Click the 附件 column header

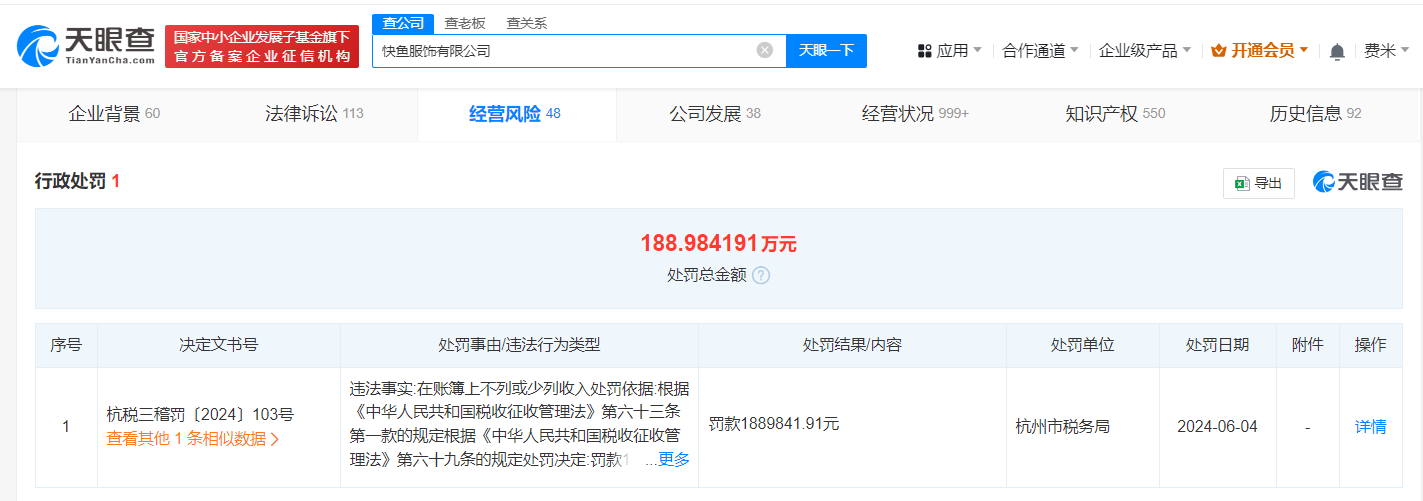(x=1307, y=345)
